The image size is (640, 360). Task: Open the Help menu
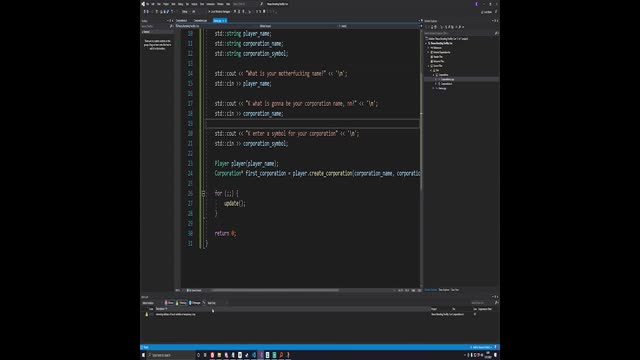click(228, 4)
